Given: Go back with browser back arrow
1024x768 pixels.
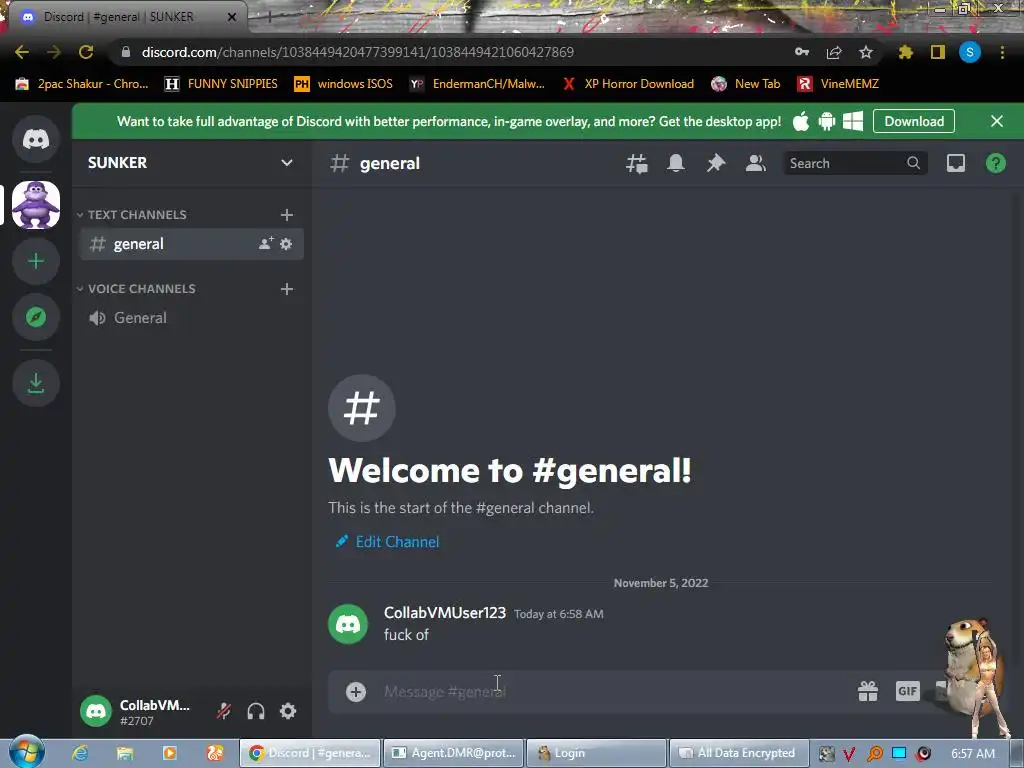Looking at the screenshot, I should click(x=22, y=52).
